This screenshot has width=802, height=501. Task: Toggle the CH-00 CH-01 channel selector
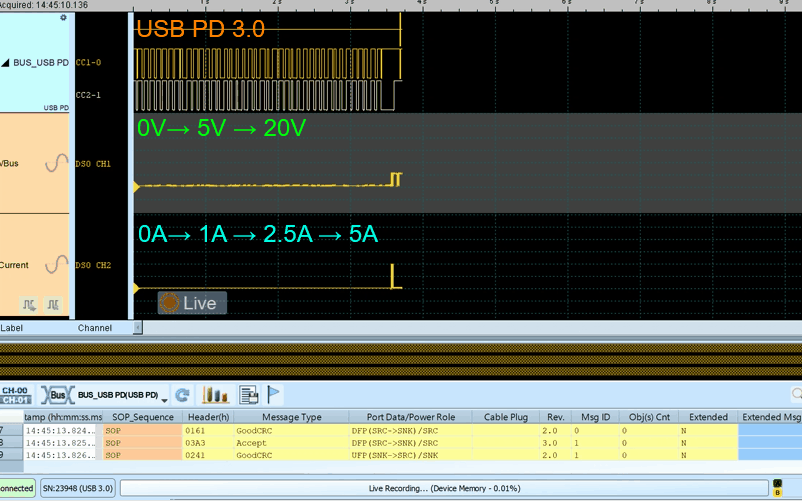coord(14,395)
